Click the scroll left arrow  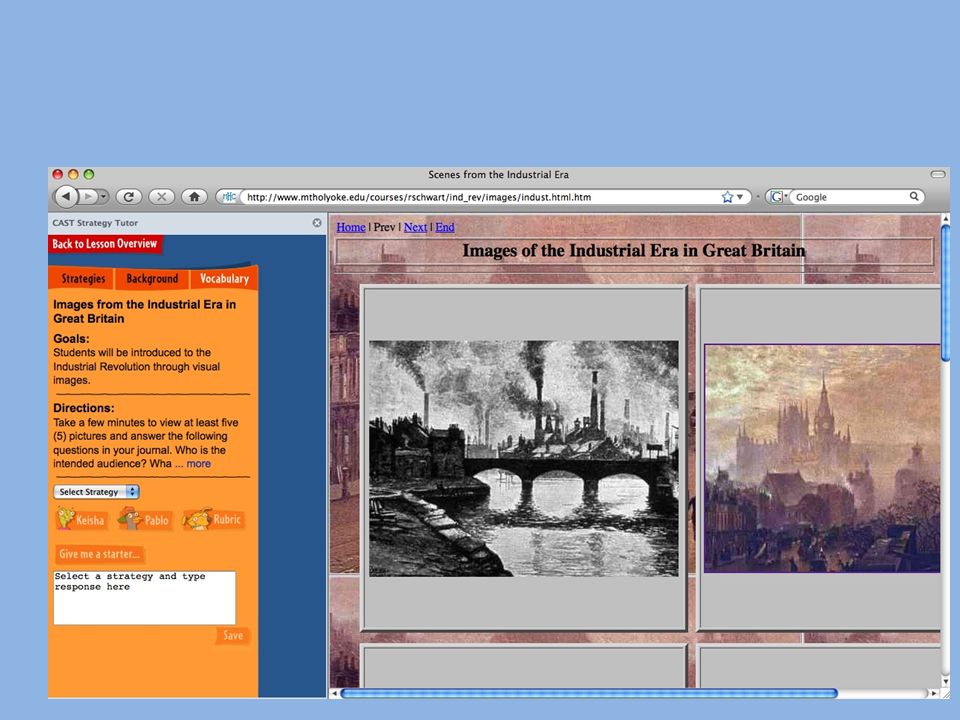(334, 693)
